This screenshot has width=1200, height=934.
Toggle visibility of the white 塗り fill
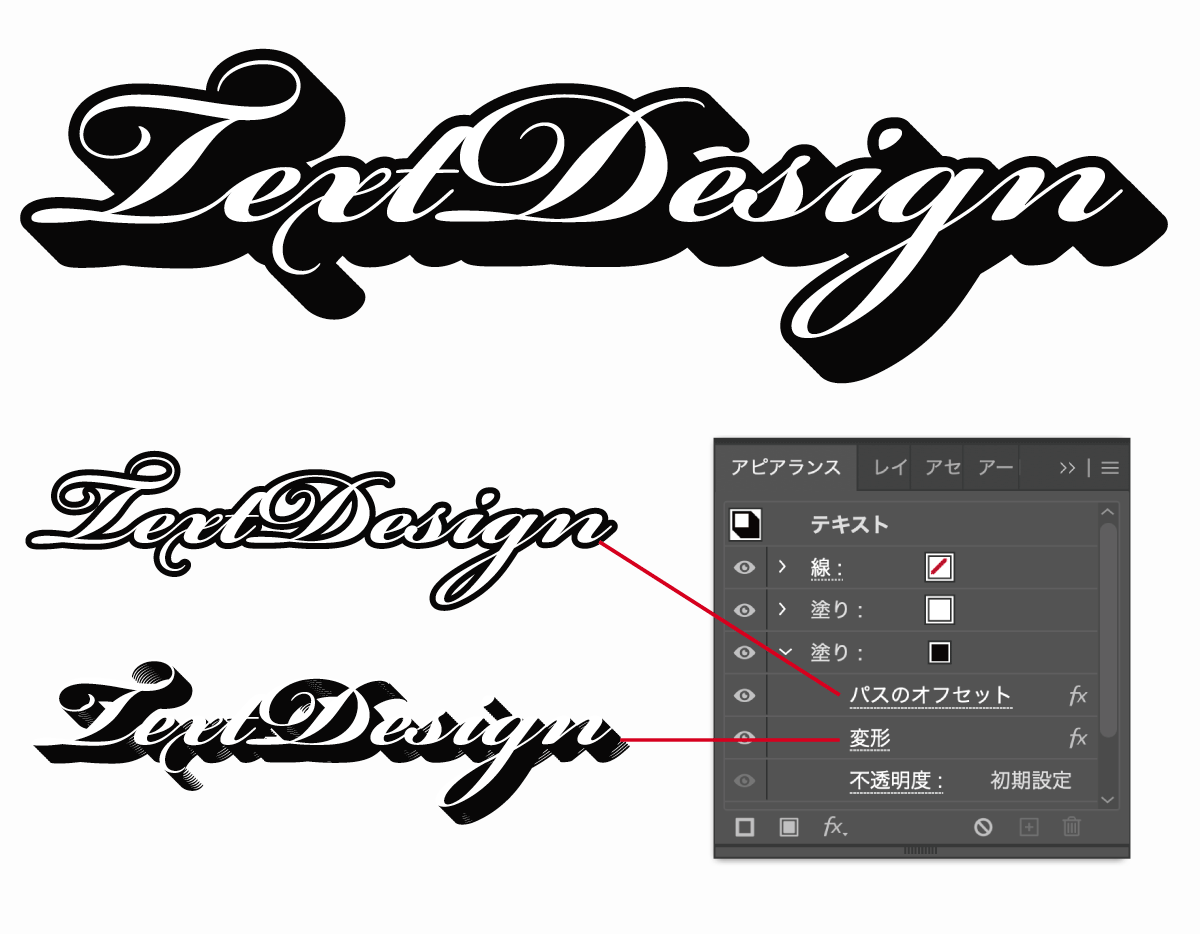[x=745, y=609]
